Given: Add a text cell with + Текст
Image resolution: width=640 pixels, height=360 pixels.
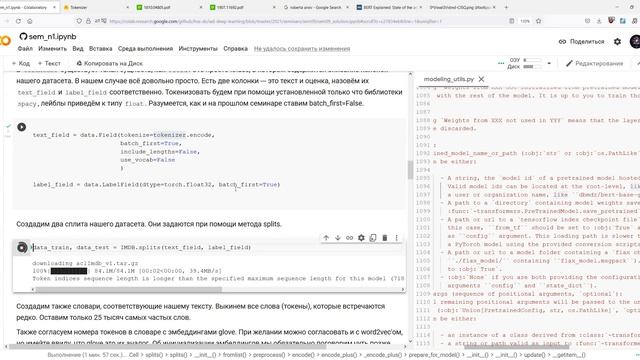Looking at the screenshot, I should click(49, 63).
